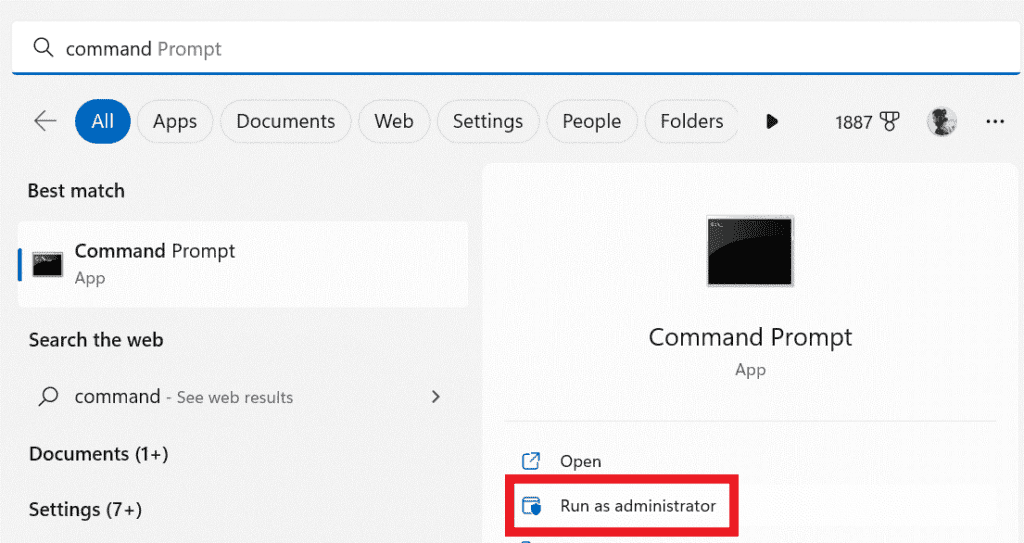This screenshot has height=543, width=1024.
Task: Click the Documents (1+) heading
Action: click(x=99, y=453)
